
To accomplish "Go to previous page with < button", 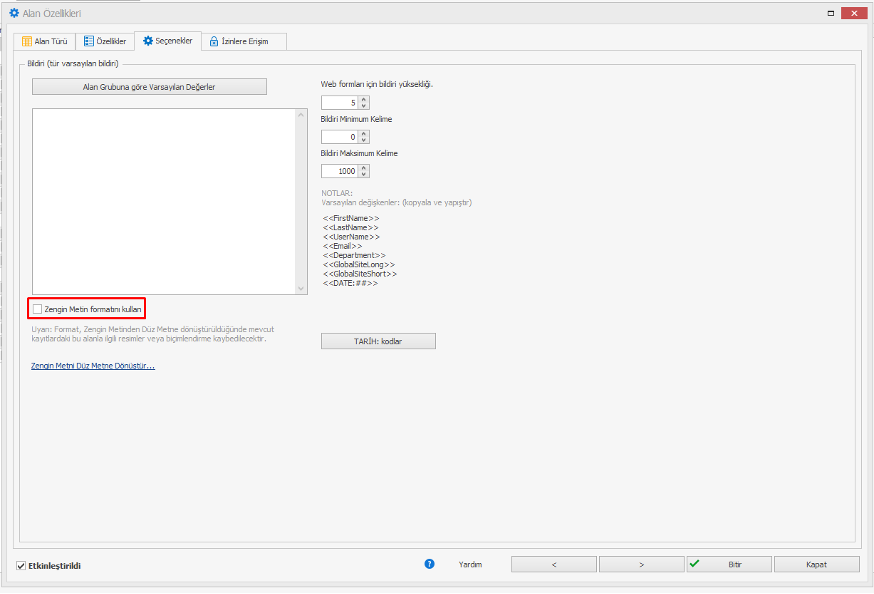I will point(553,564).
